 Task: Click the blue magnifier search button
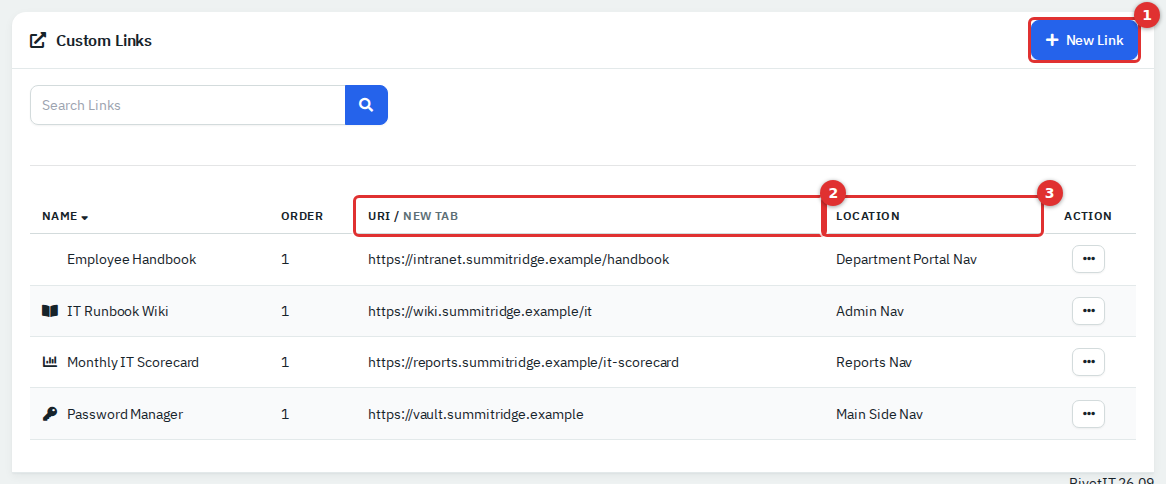click(366, 105)
